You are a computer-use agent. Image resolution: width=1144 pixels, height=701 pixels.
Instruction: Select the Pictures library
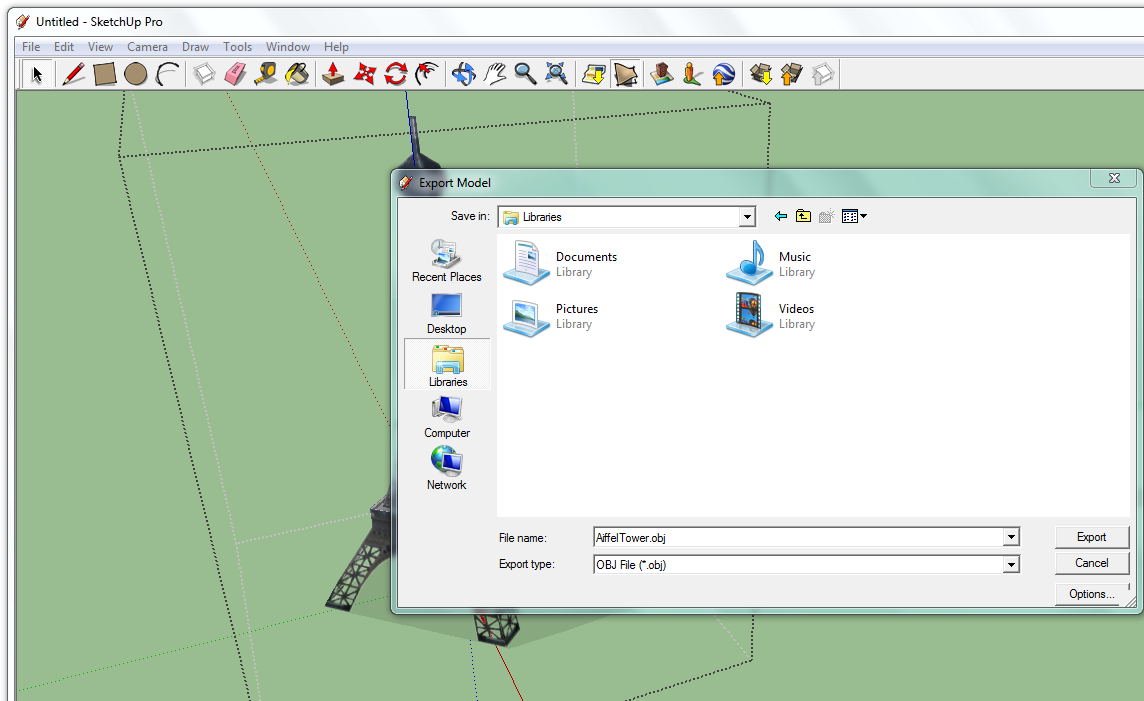pos(552,316)
